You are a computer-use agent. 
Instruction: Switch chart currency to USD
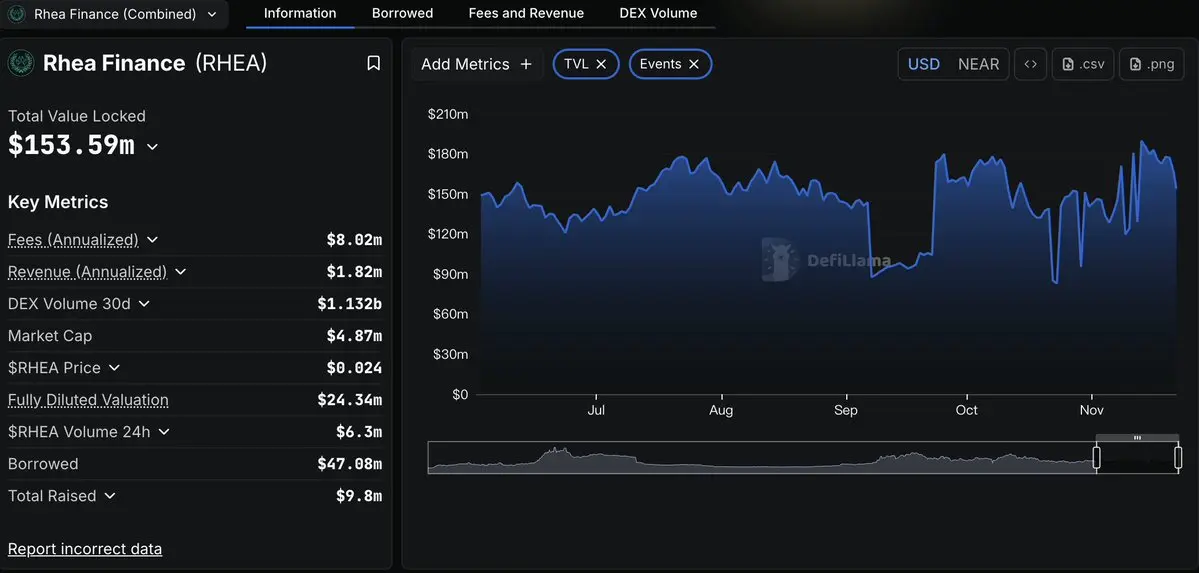(x=924, y=64)
